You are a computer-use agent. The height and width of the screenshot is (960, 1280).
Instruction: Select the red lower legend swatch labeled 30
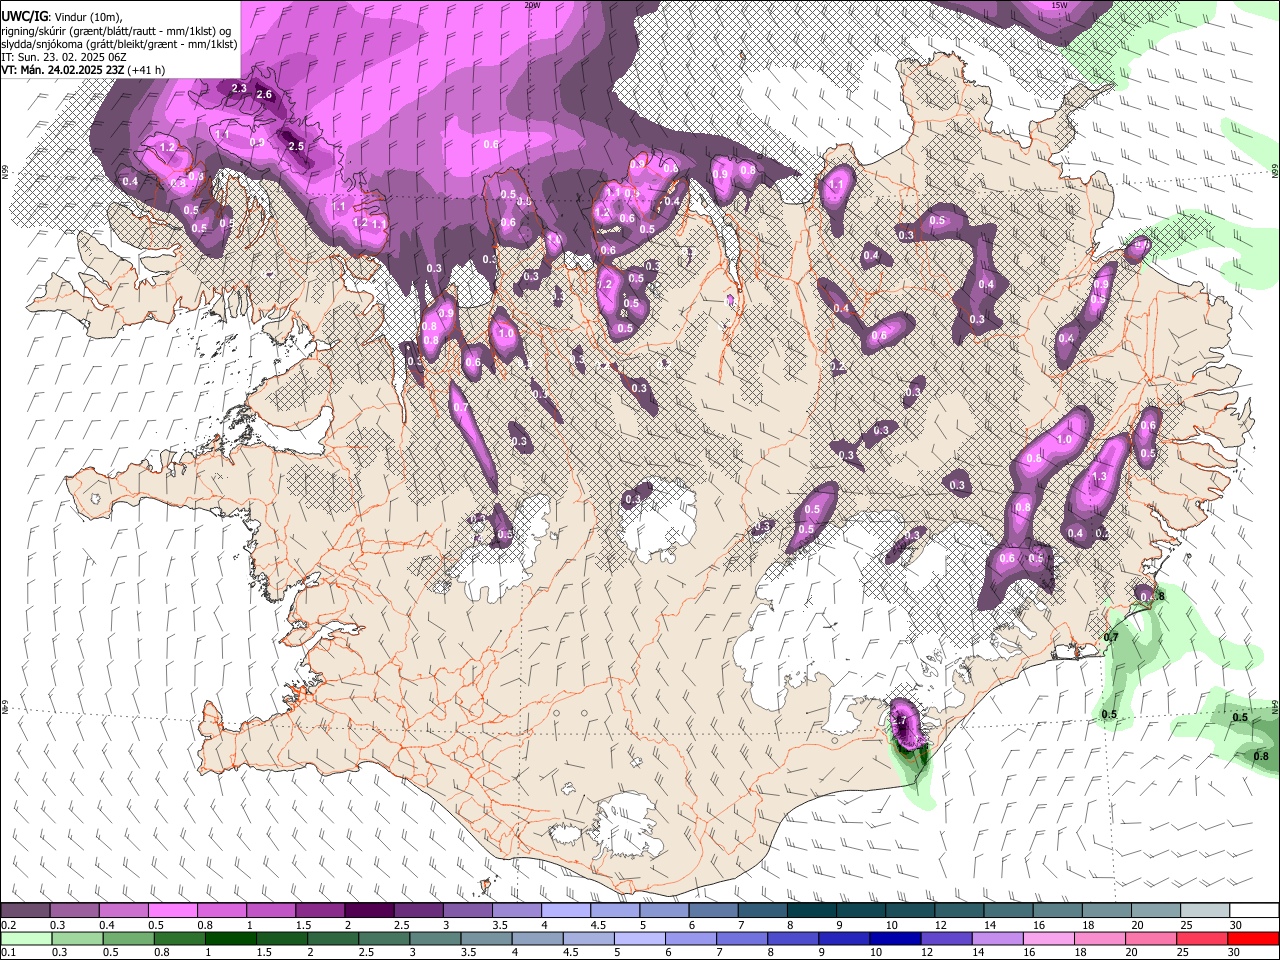(1254, 938)
